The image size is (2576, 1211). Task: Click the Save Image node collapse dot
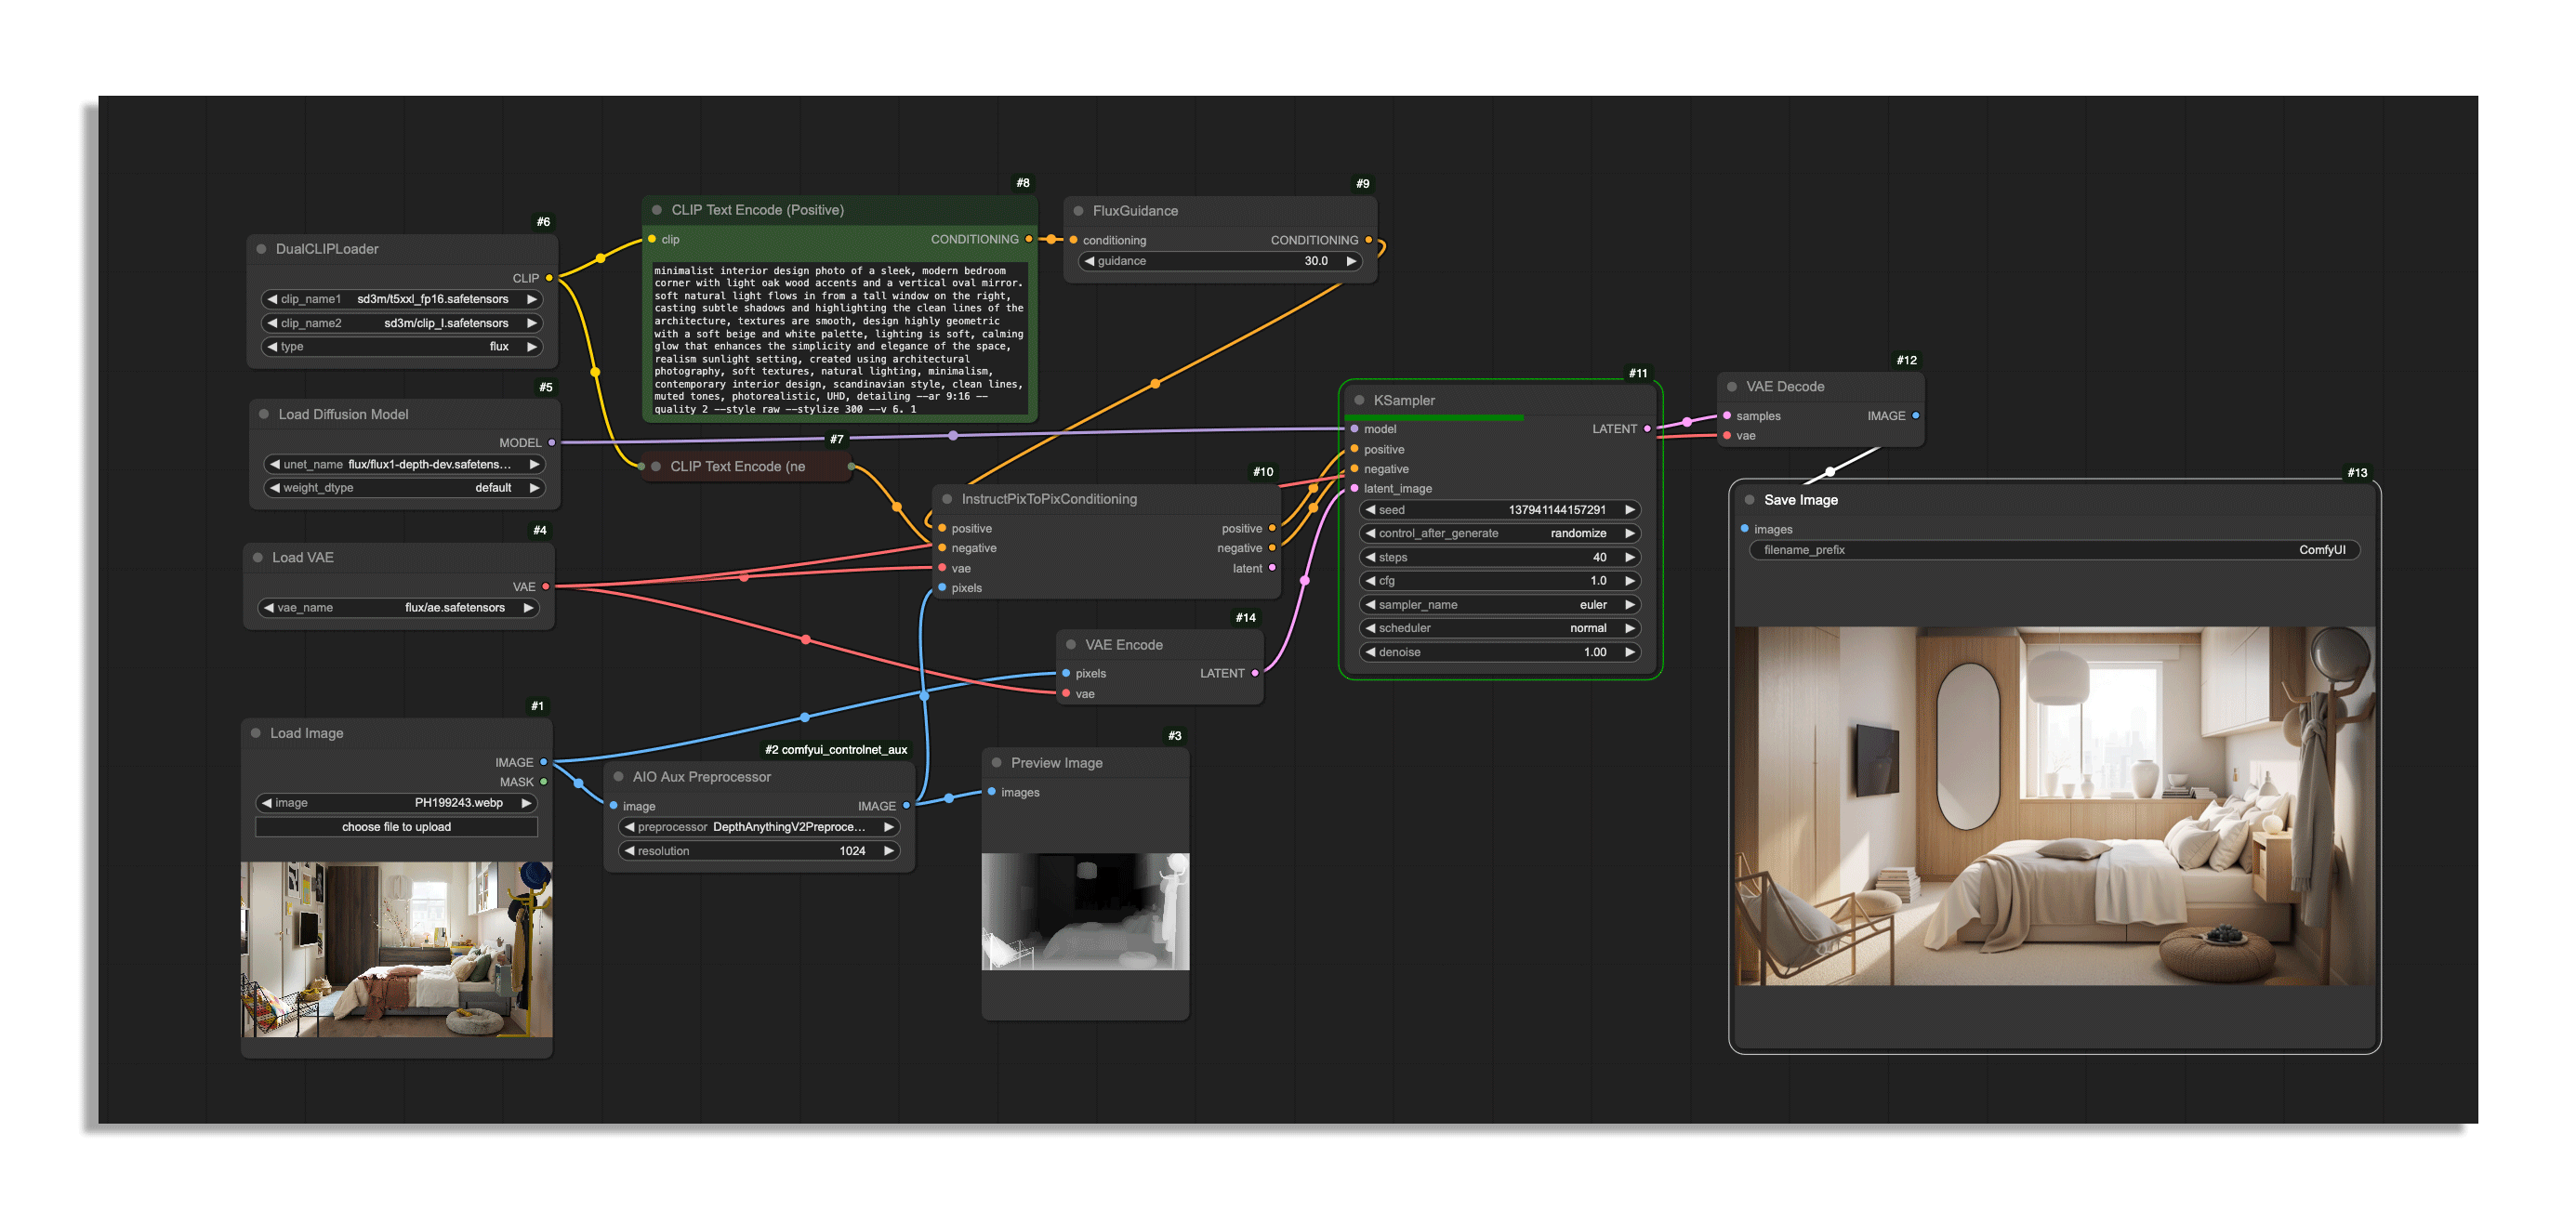coord(1749,500)
